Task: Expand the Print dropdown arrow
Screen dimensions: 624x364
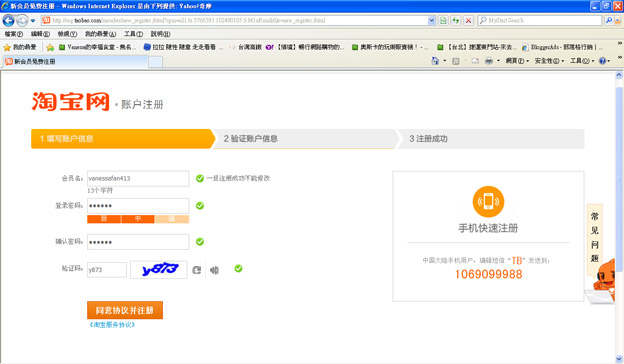Action: click(x=498, y=61)
